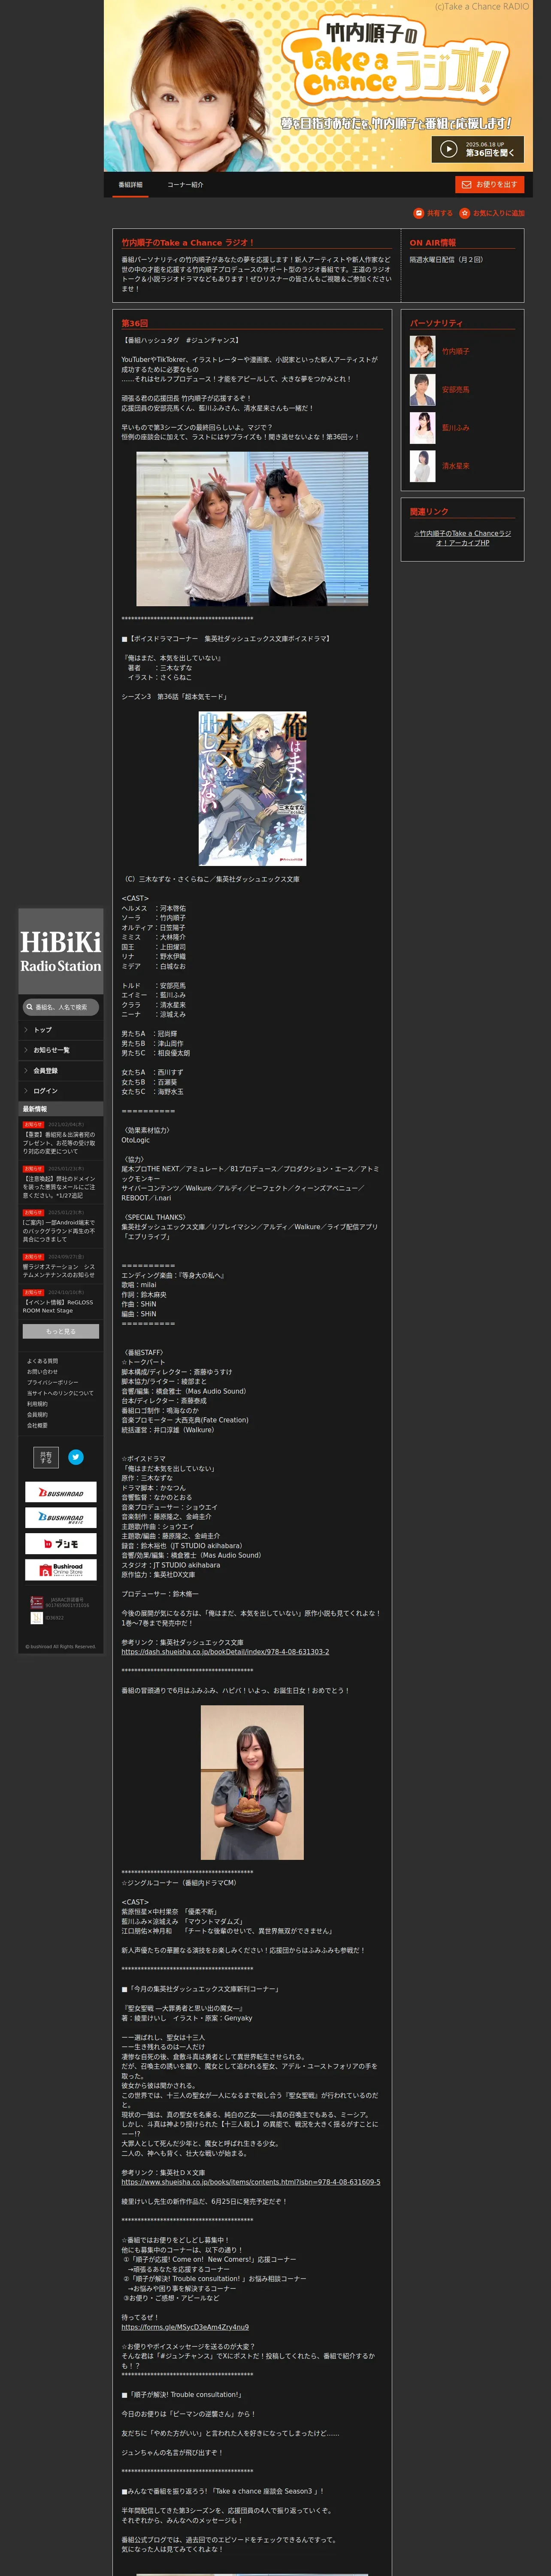Play episode 36 with the 第36回を聞く button

477,149
